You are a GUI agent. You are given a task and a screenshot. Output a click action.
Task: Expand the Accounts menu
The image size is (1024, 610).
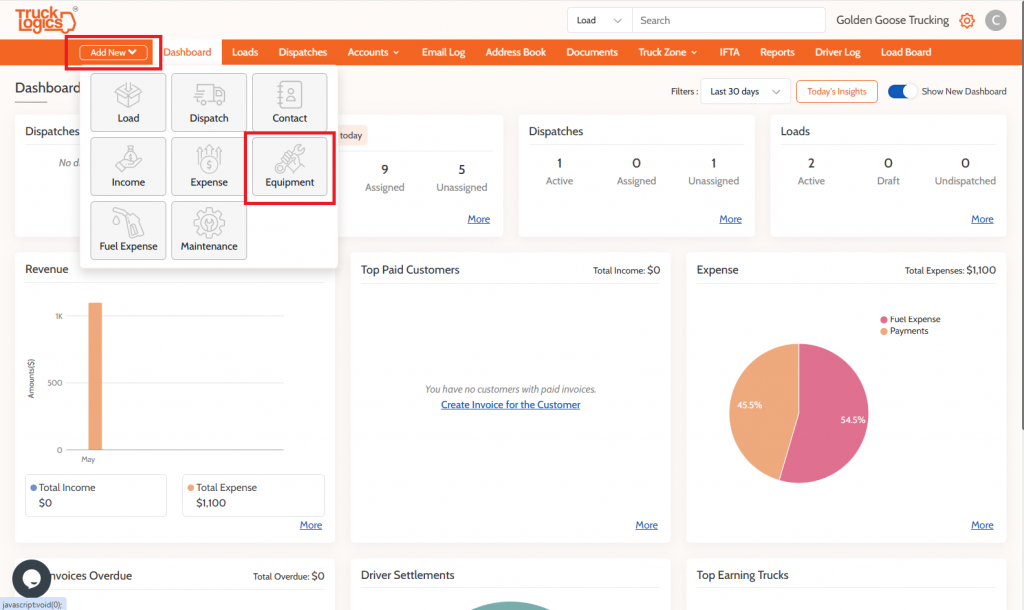373,52
